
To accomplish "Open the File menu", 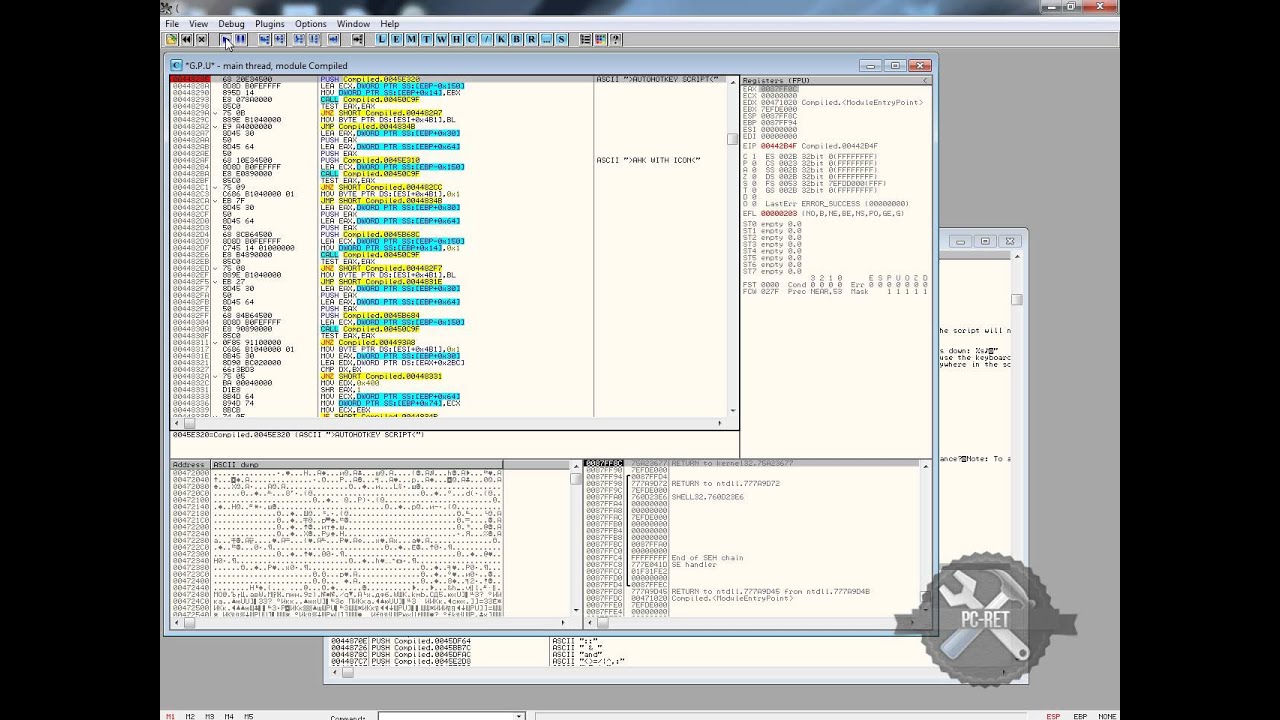I will pos(172,23).
